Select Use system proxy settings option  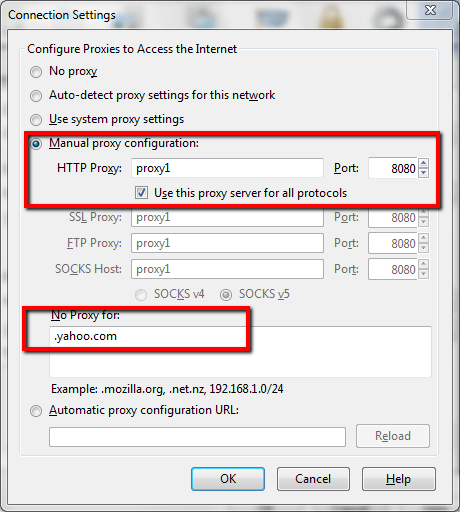(x=36, y=120)
